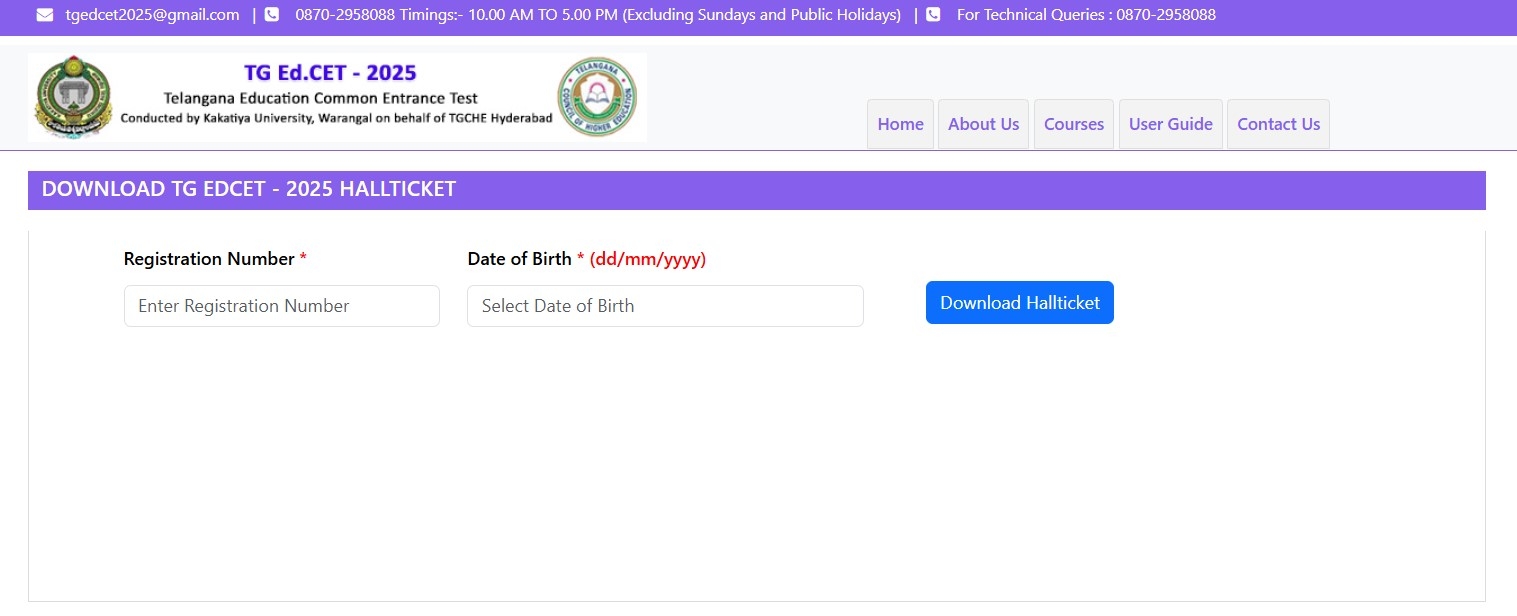Open the Select Date of Birth field
Image resolution: width=1517 pixels, height=616 pixels.
(665, 306)
